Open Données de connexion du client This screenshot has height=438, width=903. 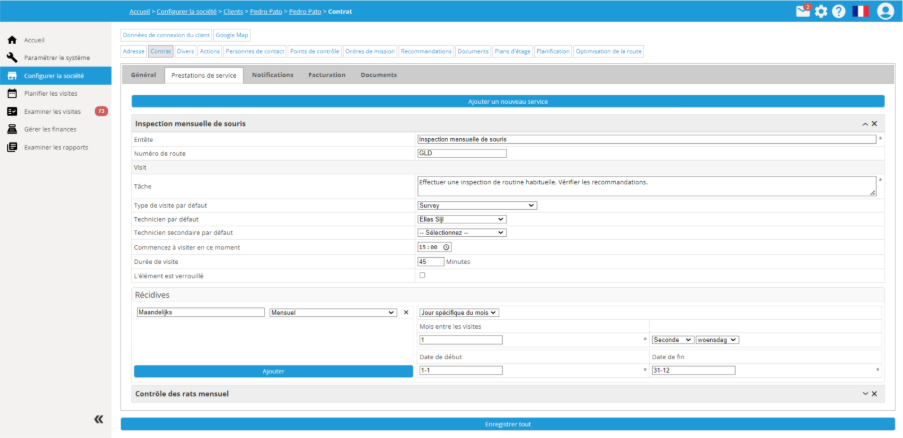tap(166, 35)
